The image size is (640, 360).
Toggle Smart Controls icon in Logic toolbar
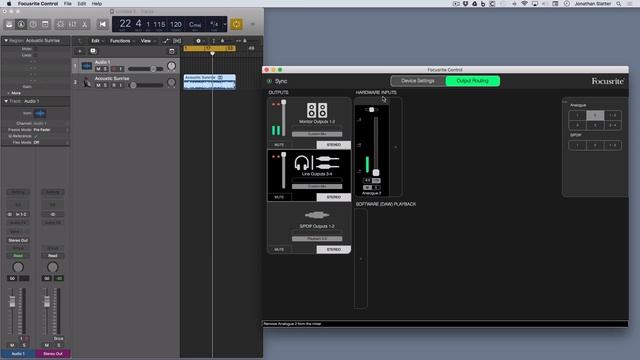[60, 24]
